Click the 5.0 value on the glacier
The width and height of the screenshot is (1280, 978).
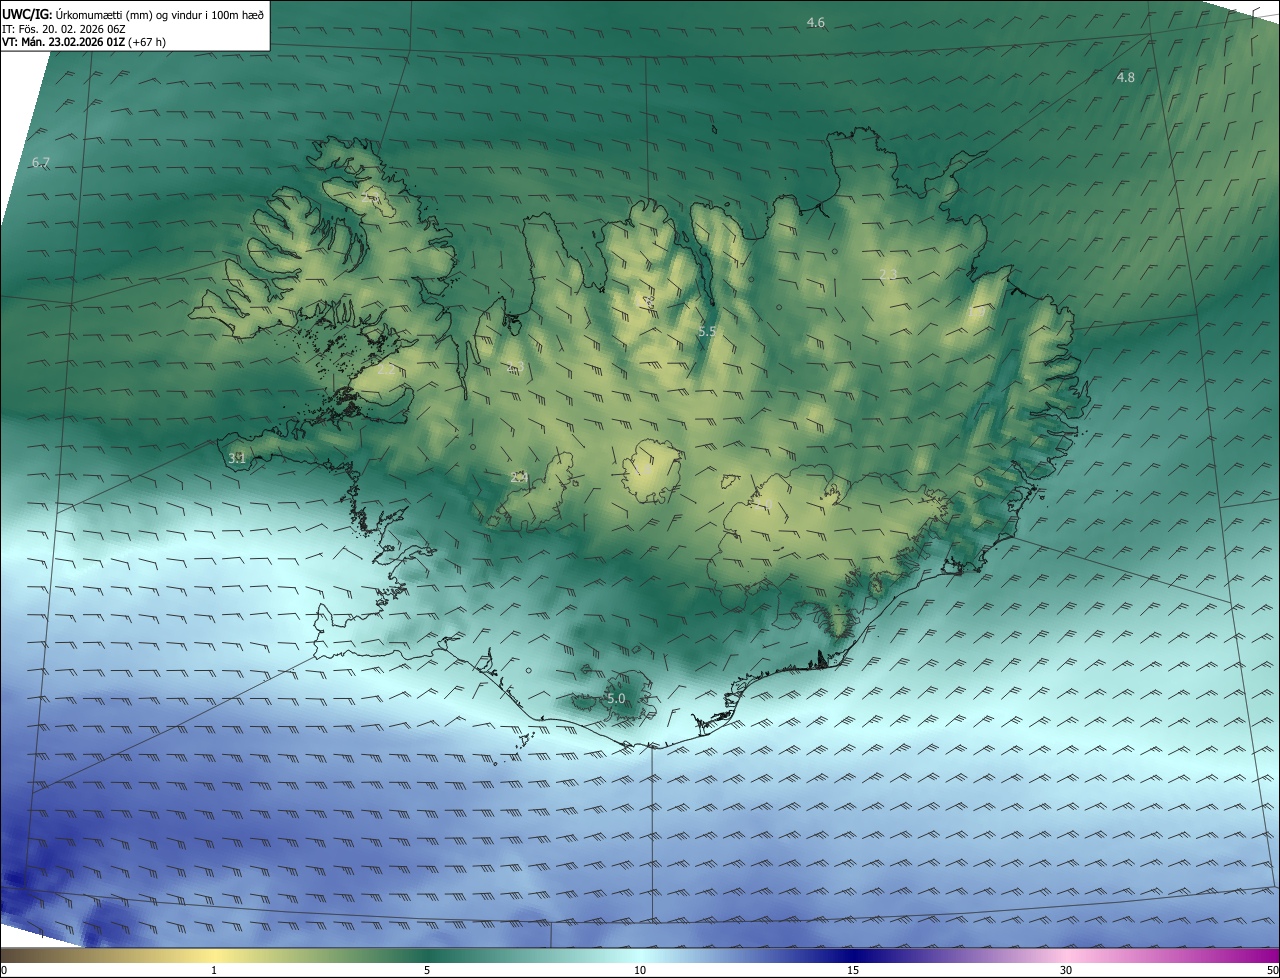616,698
